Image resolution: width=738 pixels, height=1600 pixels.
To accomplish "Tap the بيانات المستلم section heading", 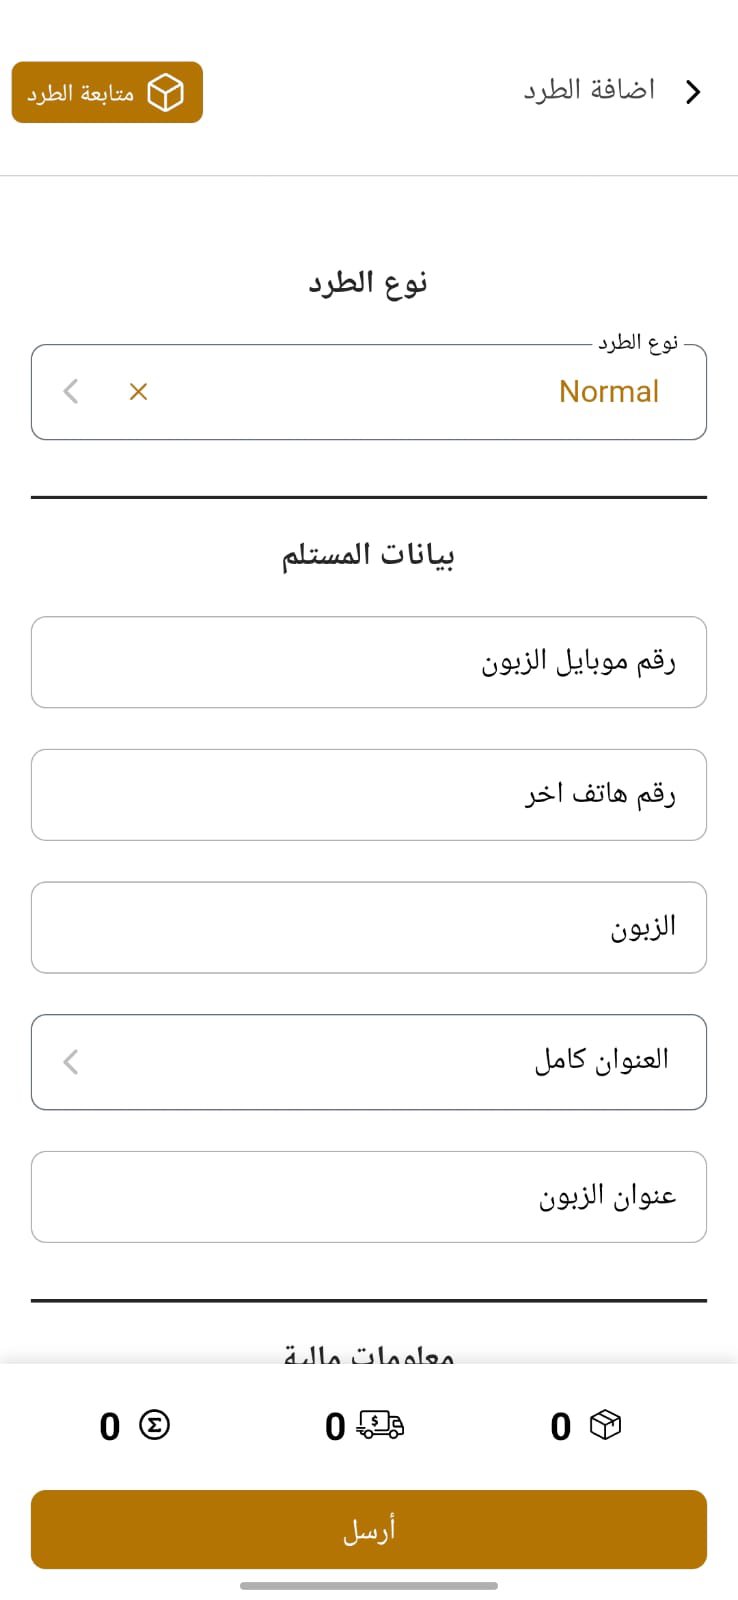I will point(368,554).
